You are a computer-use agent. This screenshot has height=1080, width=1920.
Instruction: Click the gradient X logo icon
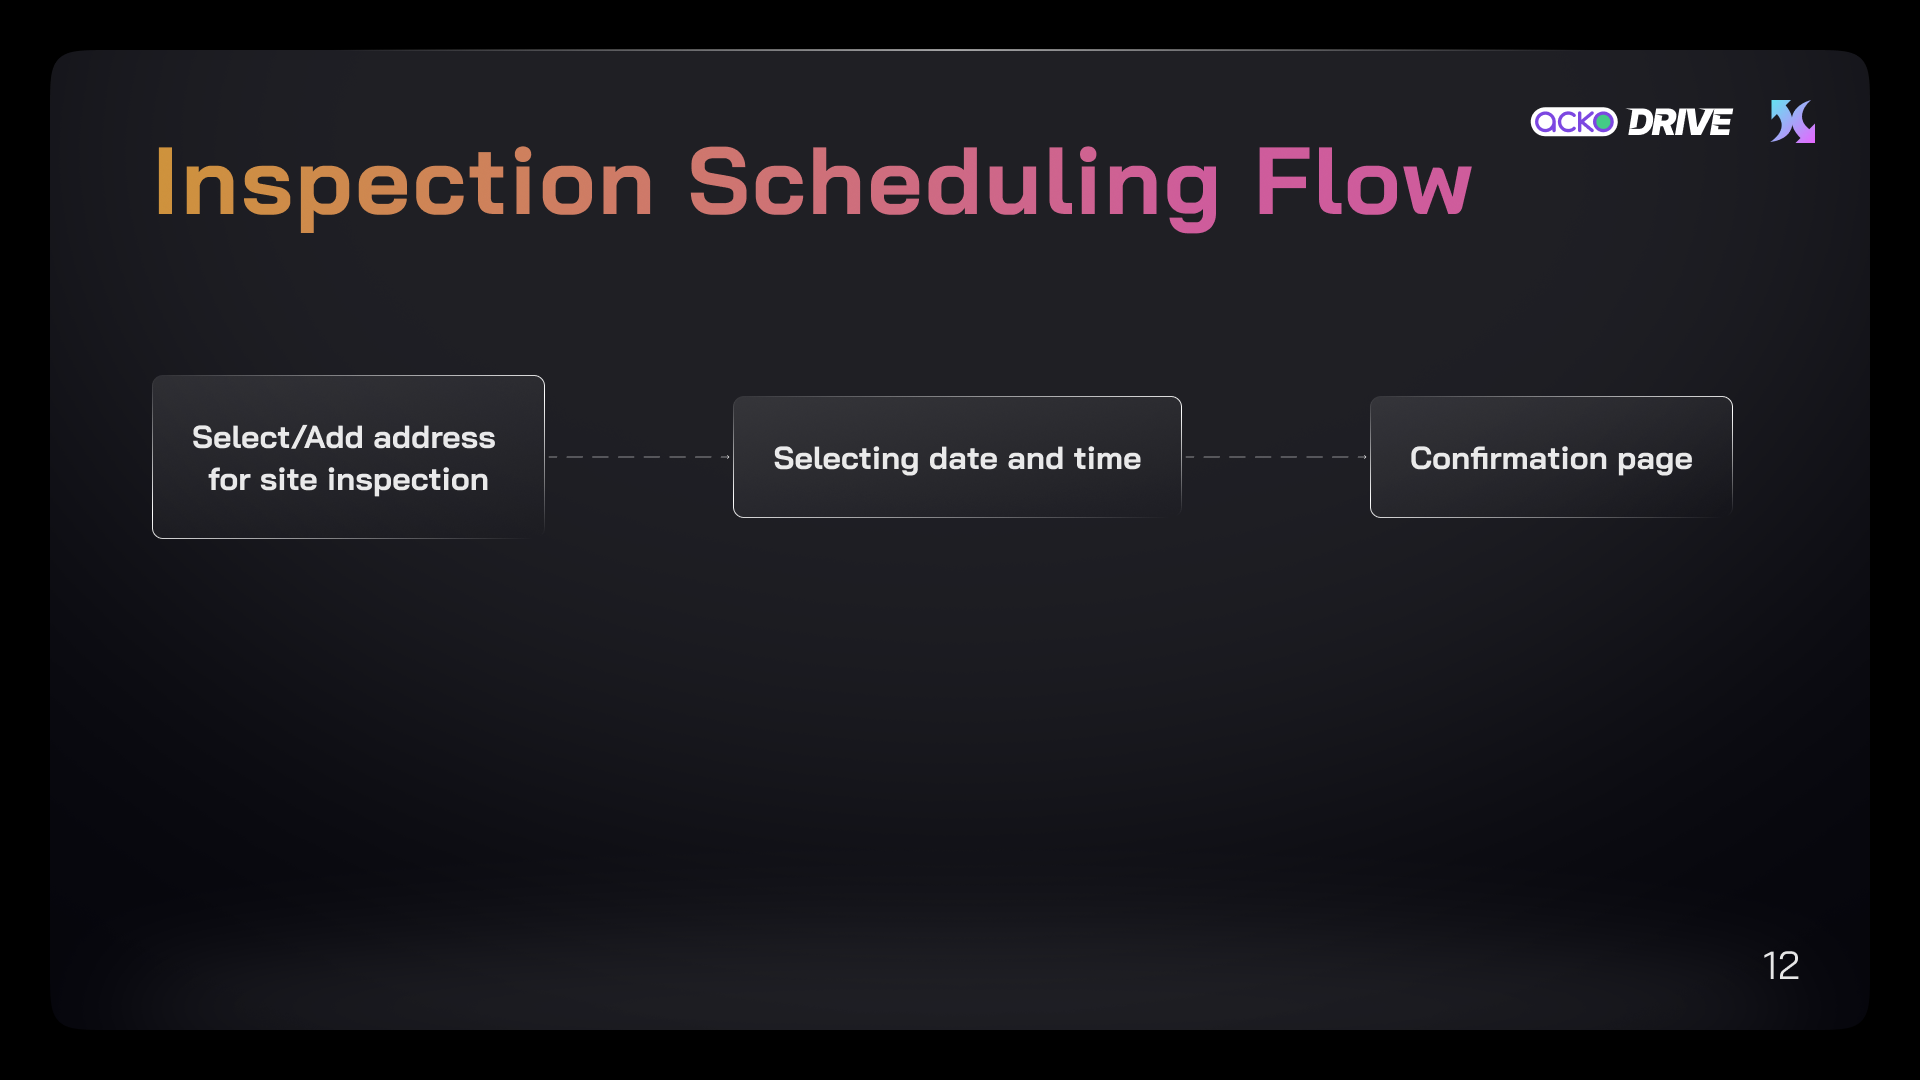coord(1793,121)
